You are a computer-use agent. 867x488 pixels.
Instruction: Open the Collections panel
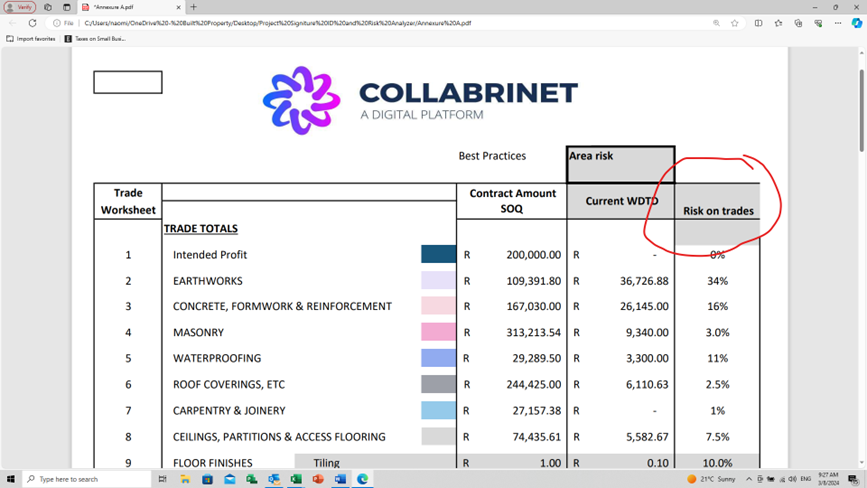click(x=798, y=23)
